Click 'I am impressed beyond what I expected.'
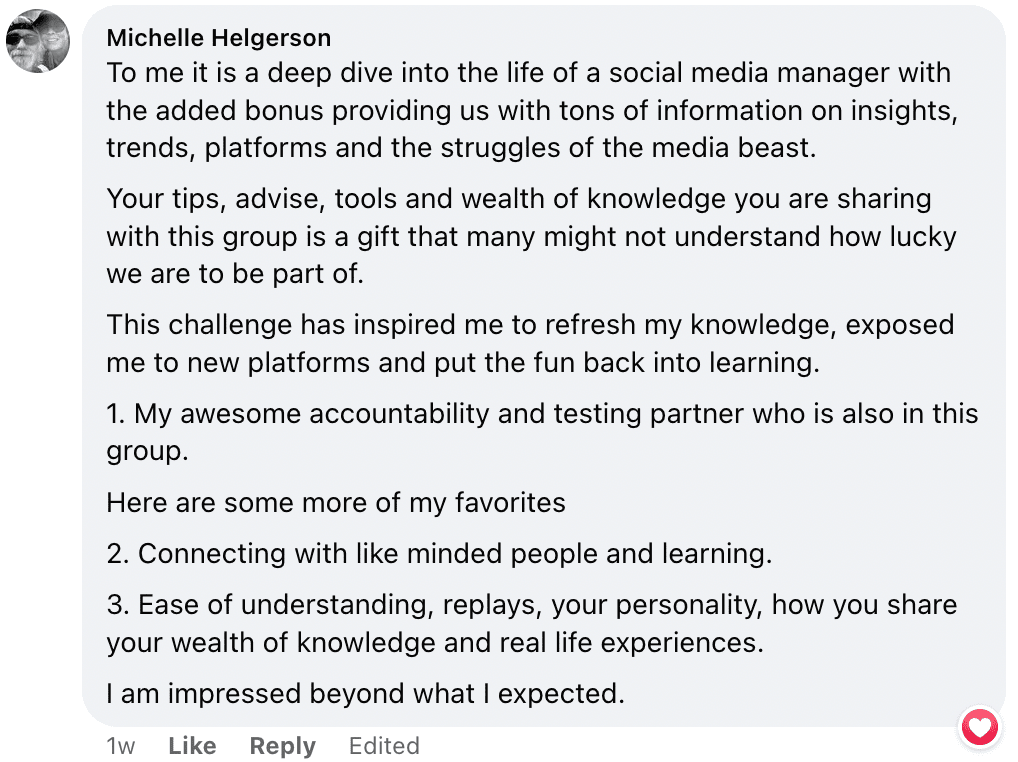Image resolution: width=1018 pixels, height=762 pixels. click(x=366, y=694)
